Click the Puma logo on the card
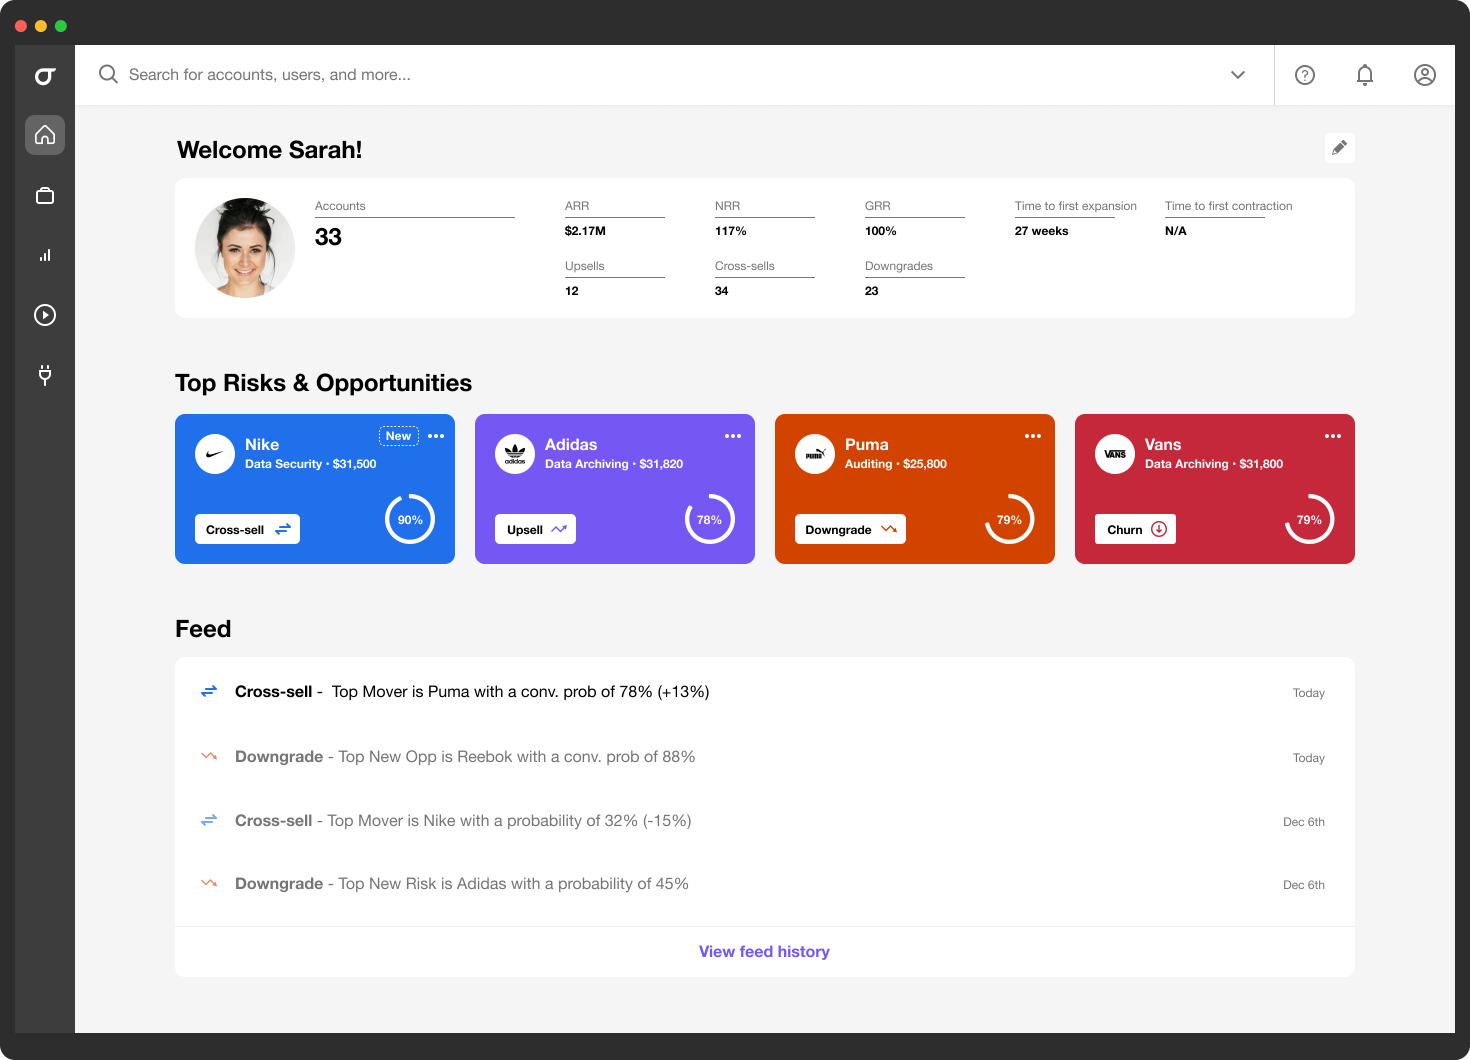Image resolution: width=1470 pixels, height=1060 pixels. tap(815, 454)
